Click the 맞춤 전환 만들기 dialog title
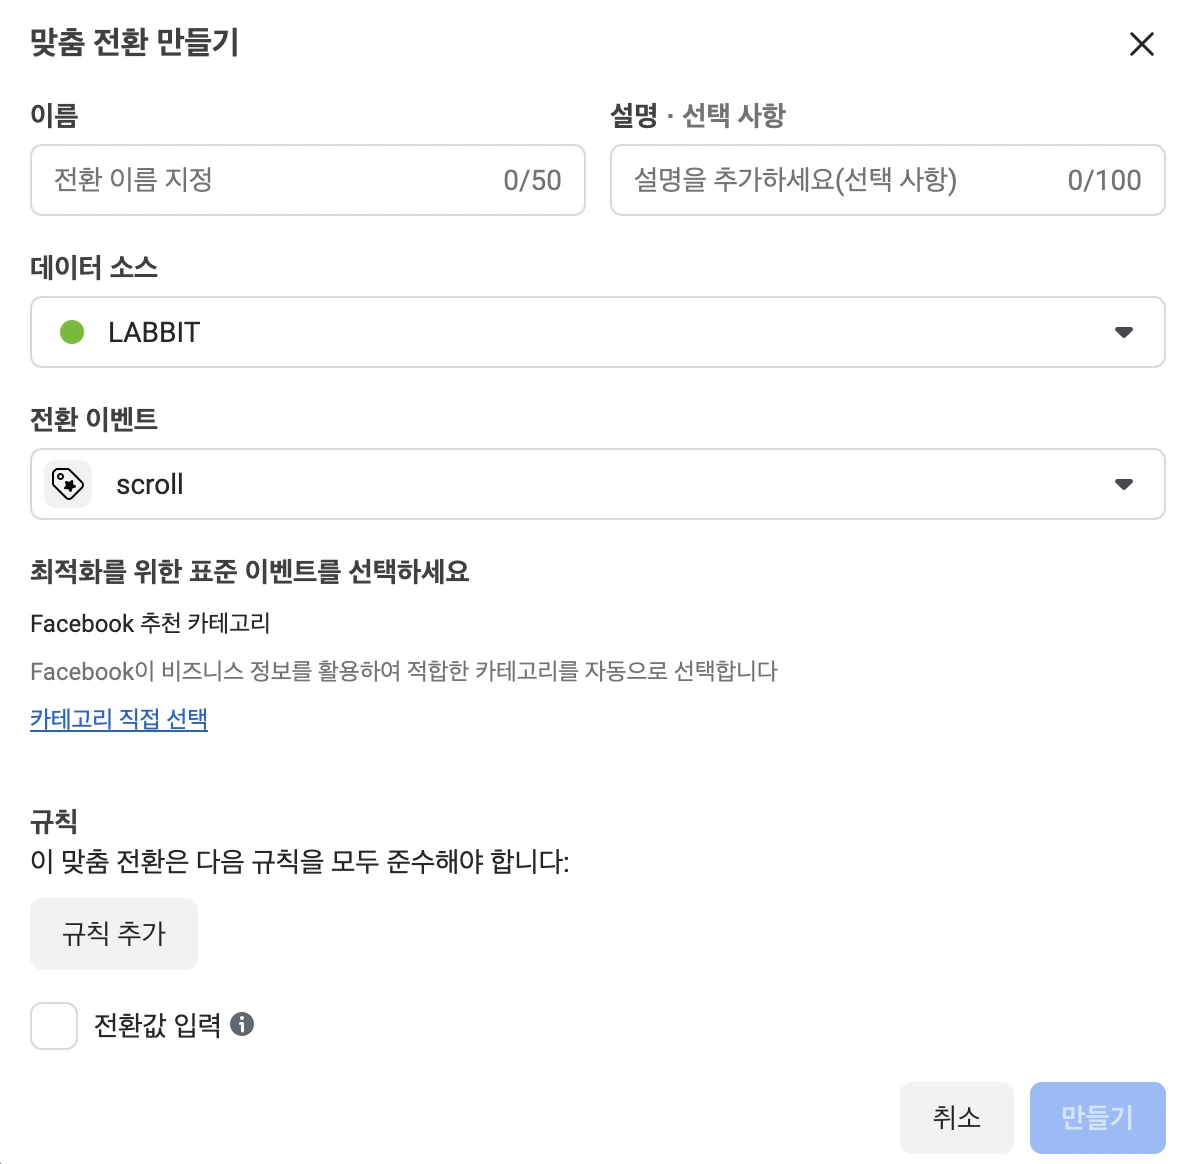This screenshot has width=1190, height=1164. [133, 44]
